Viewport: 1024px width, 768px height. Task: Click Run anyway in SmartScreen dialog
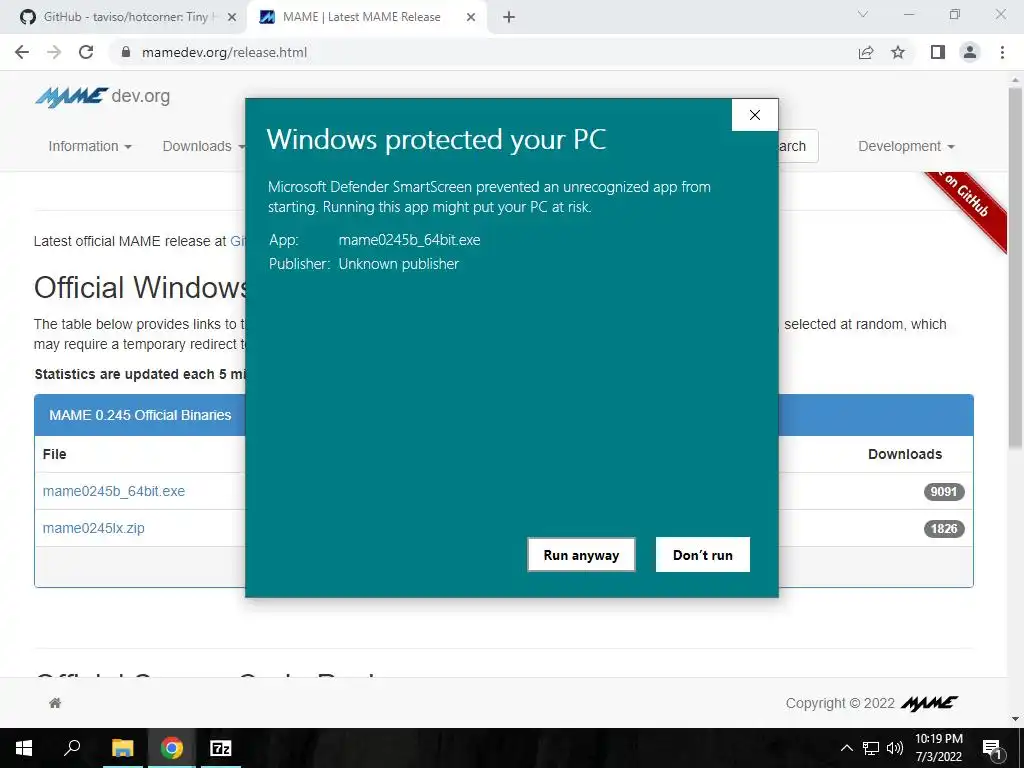pyautogui.click(x=581, y=554)
